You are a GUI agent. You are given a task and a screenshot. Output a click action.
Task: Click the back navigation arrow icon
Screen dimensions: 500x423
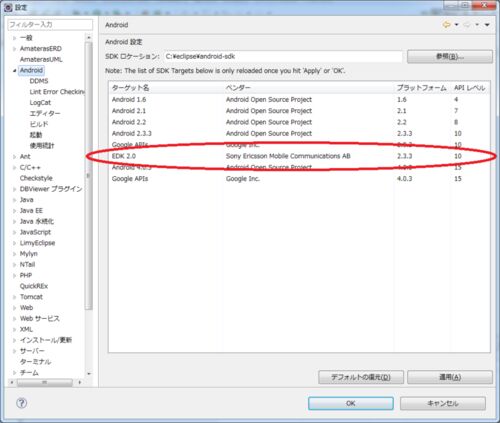point(446,24)
